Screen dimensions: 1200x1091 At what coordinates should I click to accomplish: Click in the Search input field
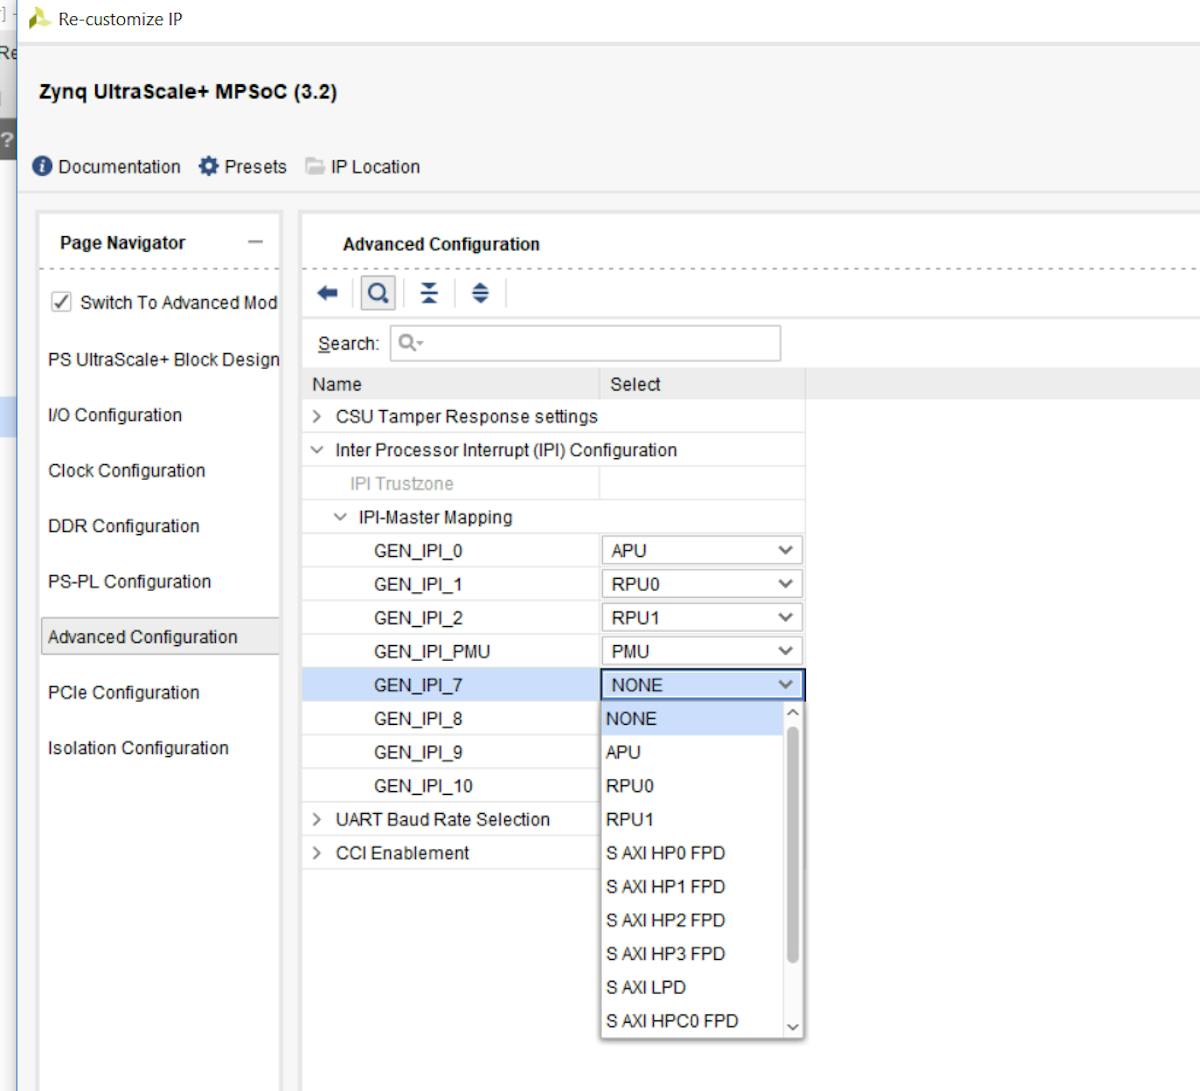pos(595,343)
